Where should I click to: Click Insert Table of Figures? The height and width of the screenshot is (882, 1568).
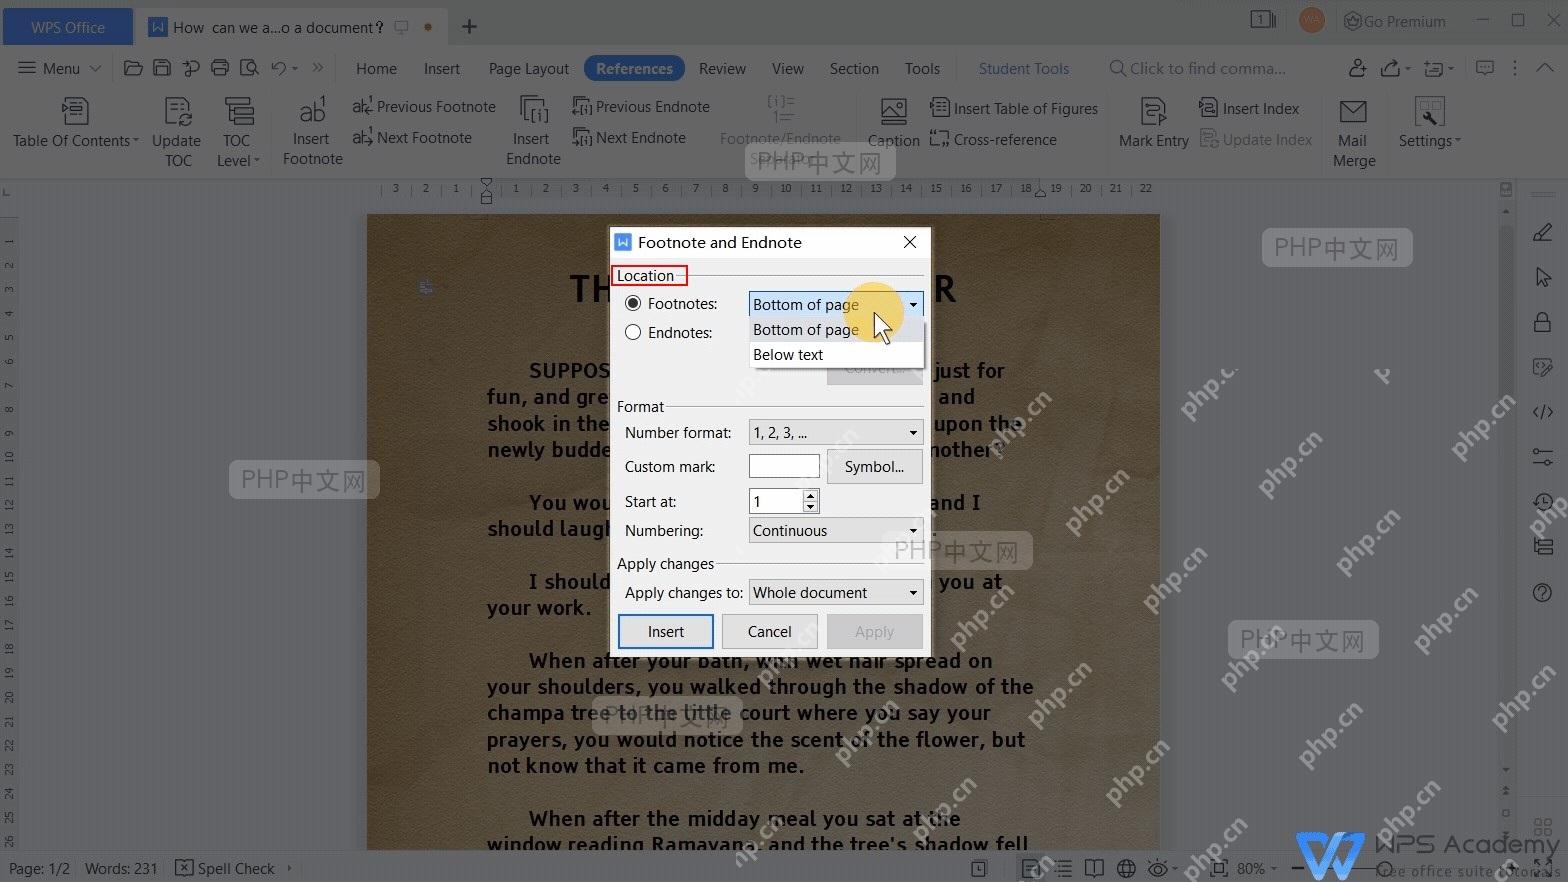click(1014, 108)
